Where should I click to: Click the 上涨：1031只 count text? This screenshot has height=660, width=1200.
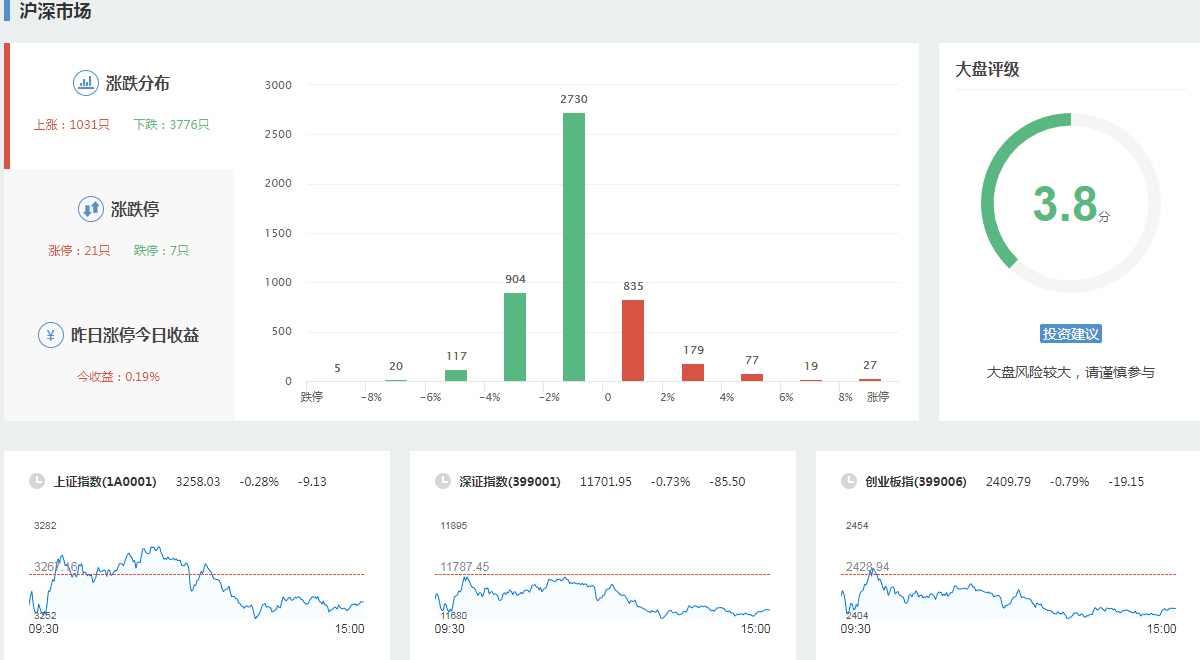(71, 125)
